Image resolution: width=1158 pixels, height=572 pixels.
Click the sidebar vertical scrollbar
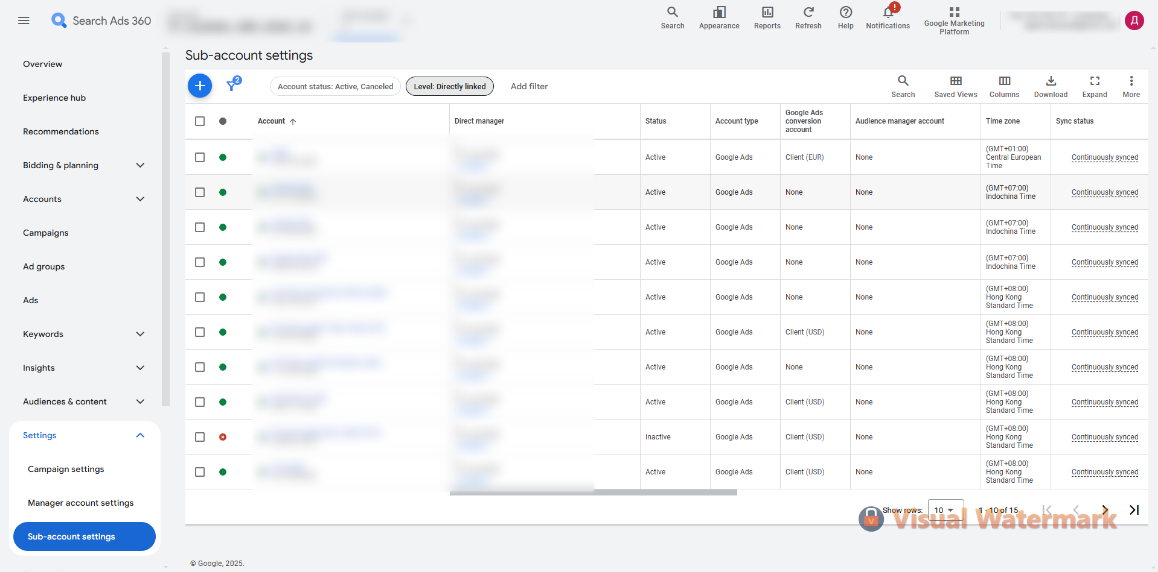click(166, 229)
